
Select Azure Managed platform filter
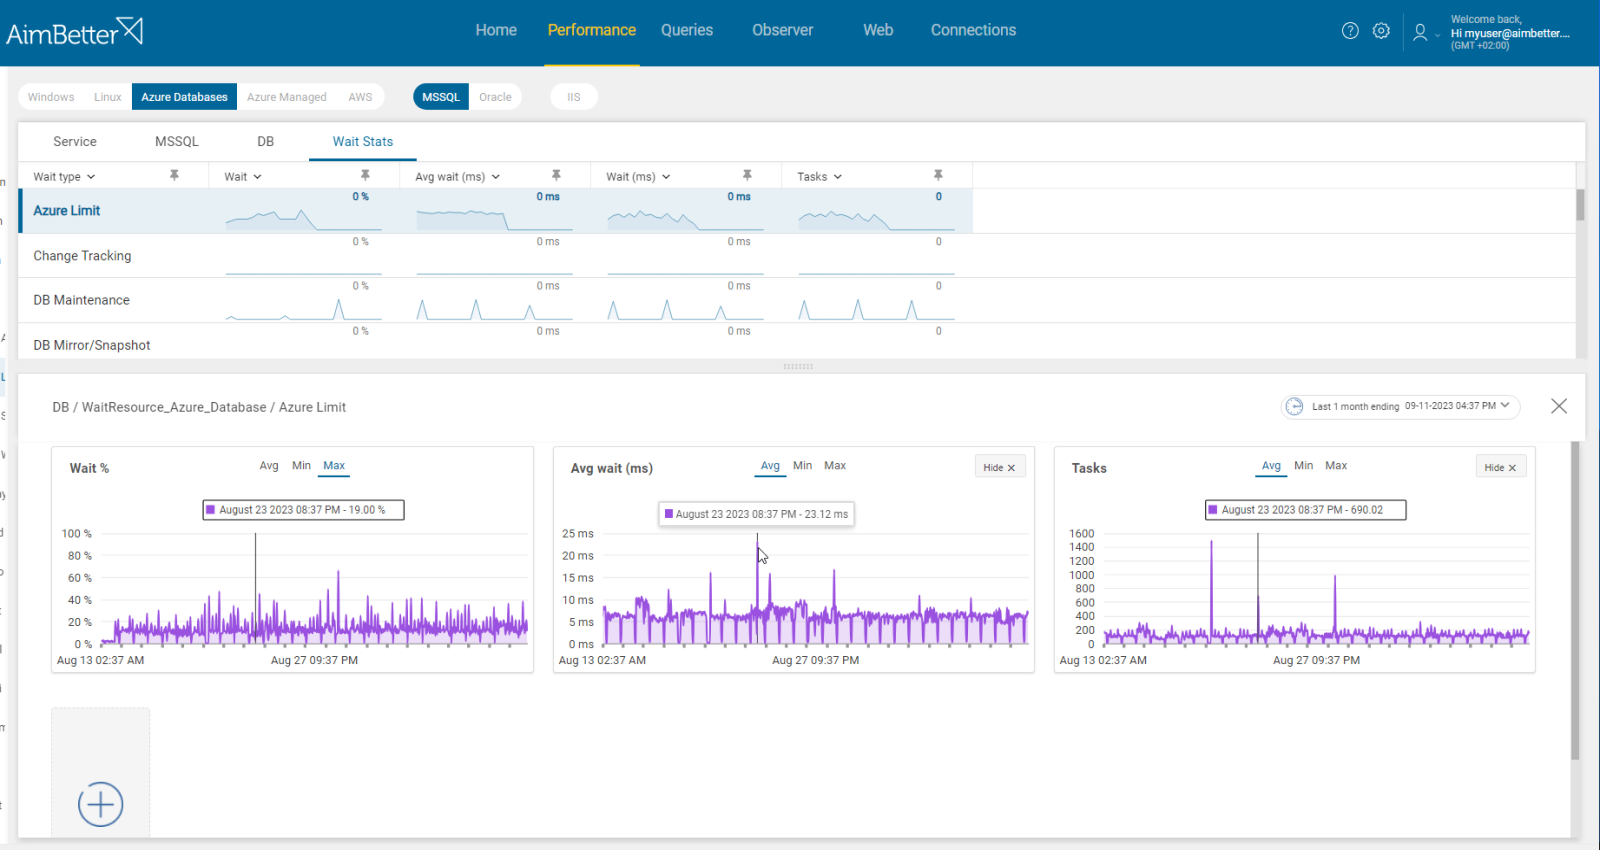click(287, 97)
